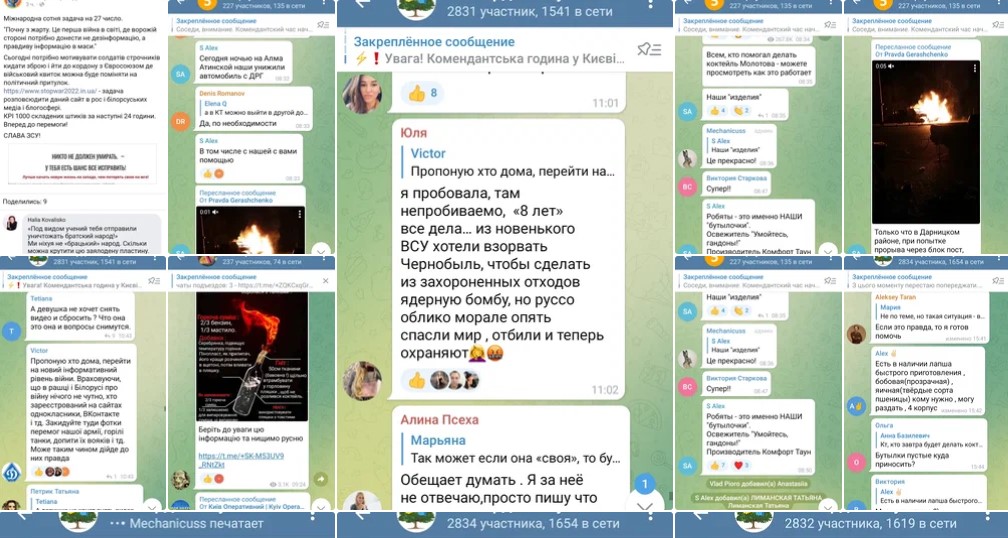Toggle mute icon on the 0:05 video
The height and width of the screenshot is (538, 1008).
[892, 66]
